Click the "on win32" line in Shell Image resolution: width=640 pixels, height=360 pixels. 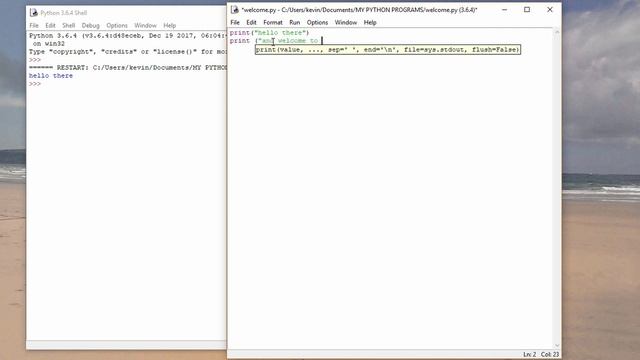pyautogui.click(x=49, y=44)
